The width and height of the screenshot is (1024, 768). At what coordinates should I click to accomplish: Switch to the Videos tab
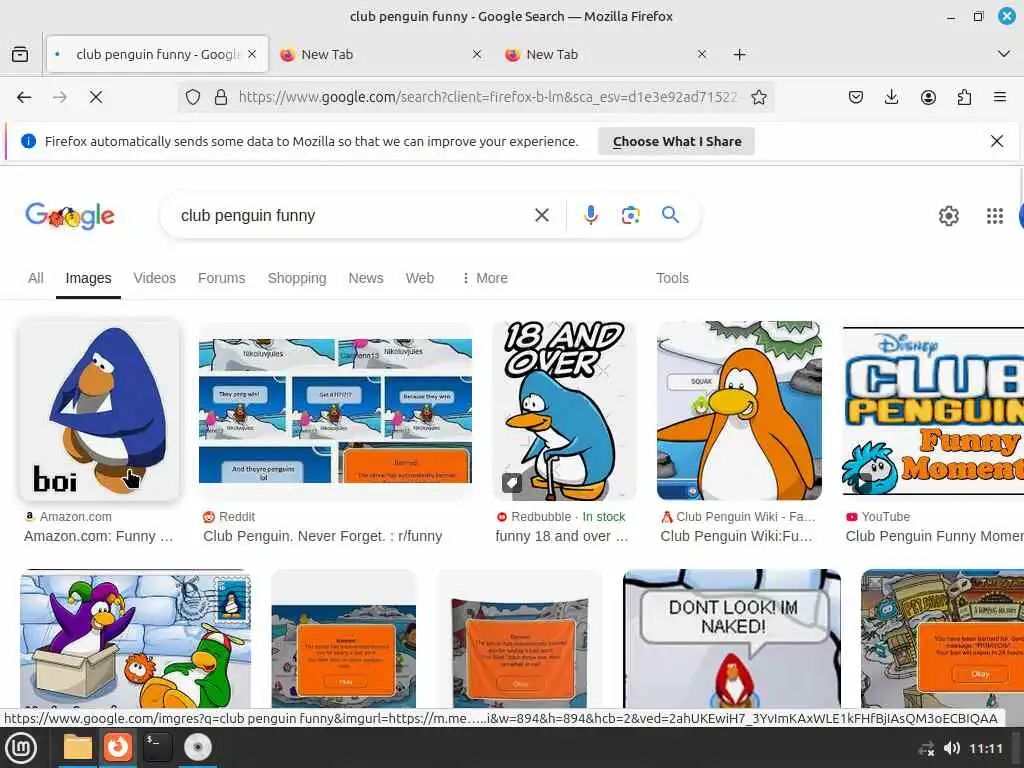tap(155, 278)
